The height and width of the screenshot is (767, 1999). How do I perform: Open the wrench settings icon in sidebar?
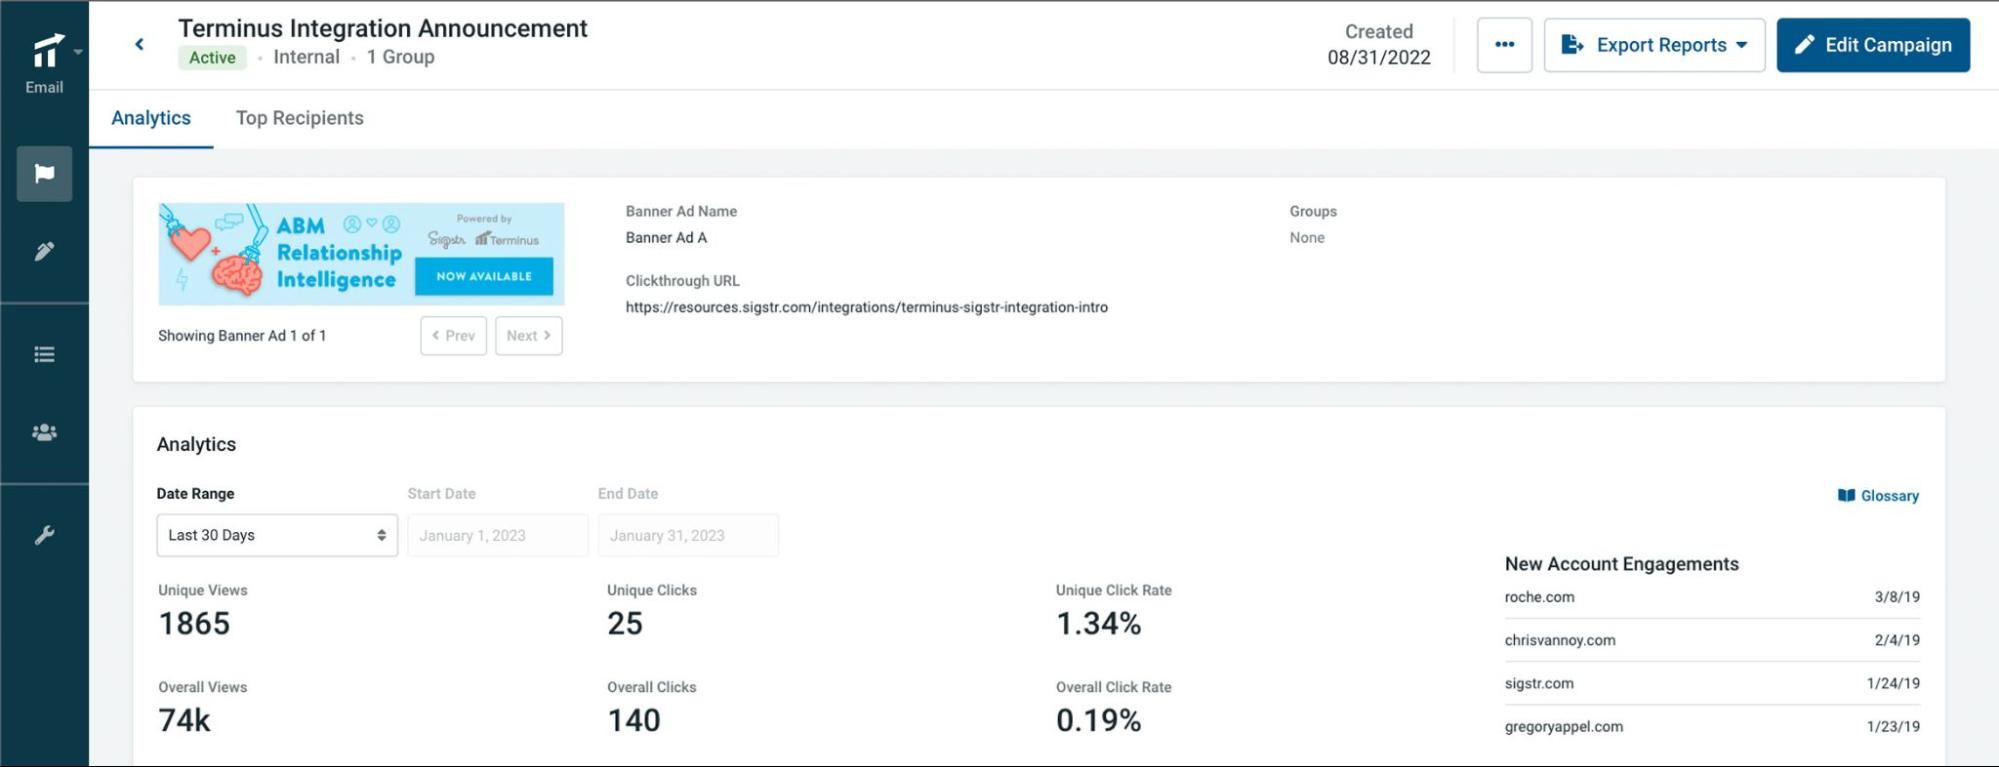[44, 535]
